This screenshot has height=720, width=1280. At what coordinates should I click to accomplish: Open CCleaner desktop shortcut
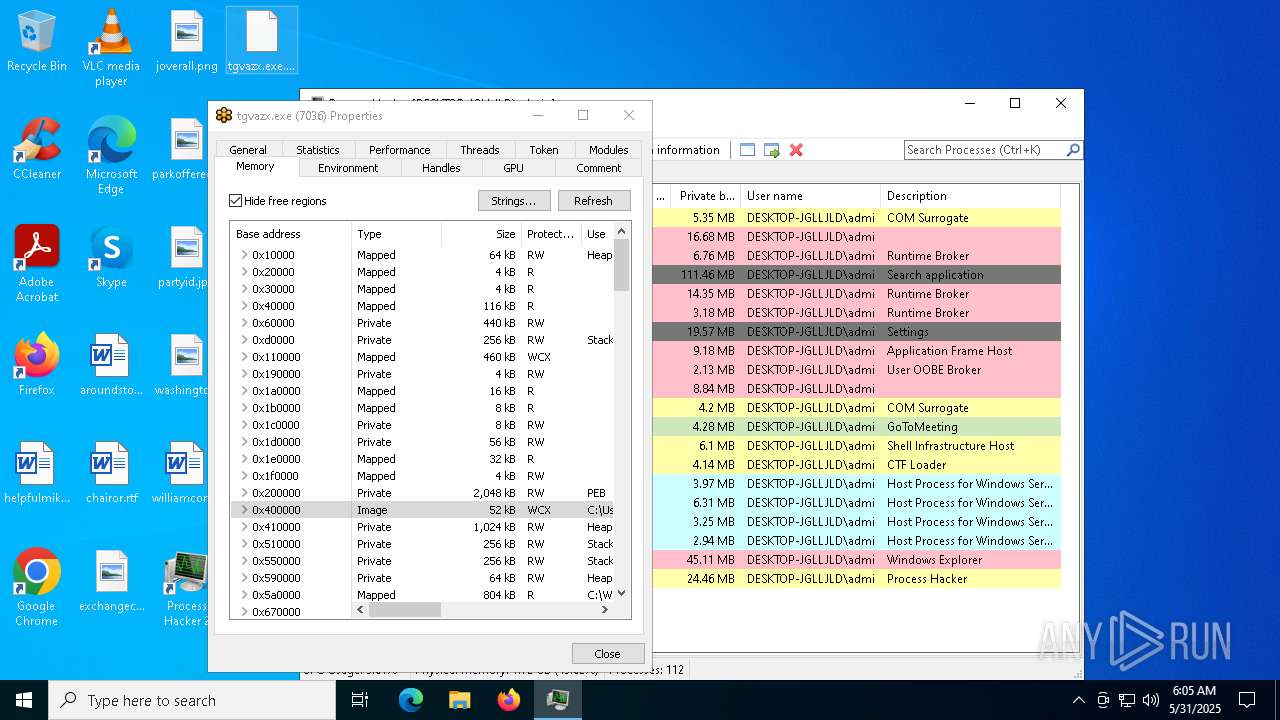pyautogui.click(x=37, y=149)
